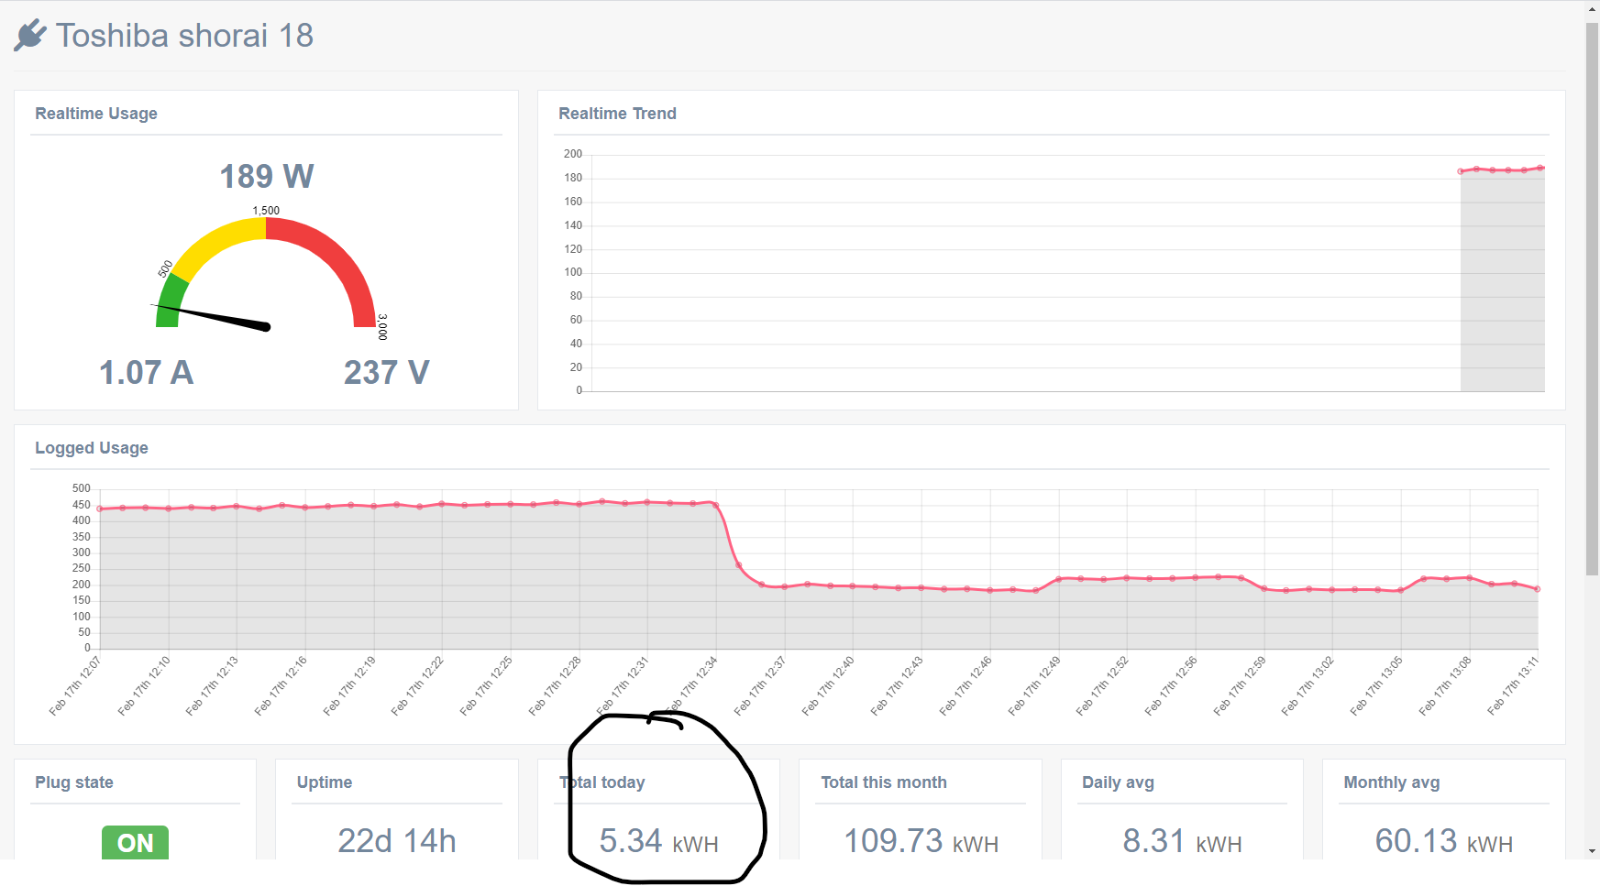Click the 189 W power reading

tap(267, 176)
